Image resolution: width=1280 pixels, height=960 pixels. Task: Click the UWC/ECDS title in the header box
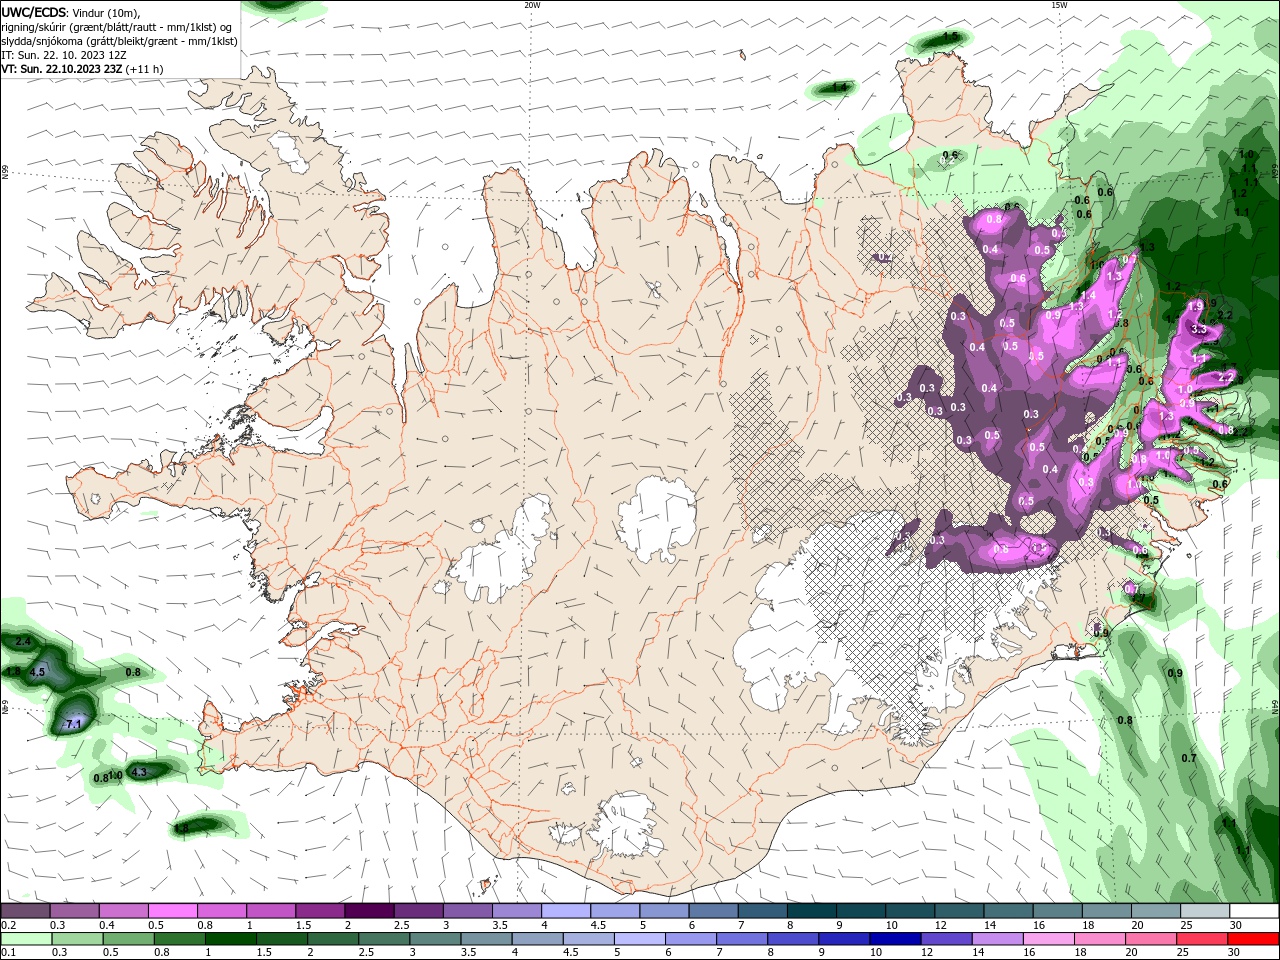point(33,13)
